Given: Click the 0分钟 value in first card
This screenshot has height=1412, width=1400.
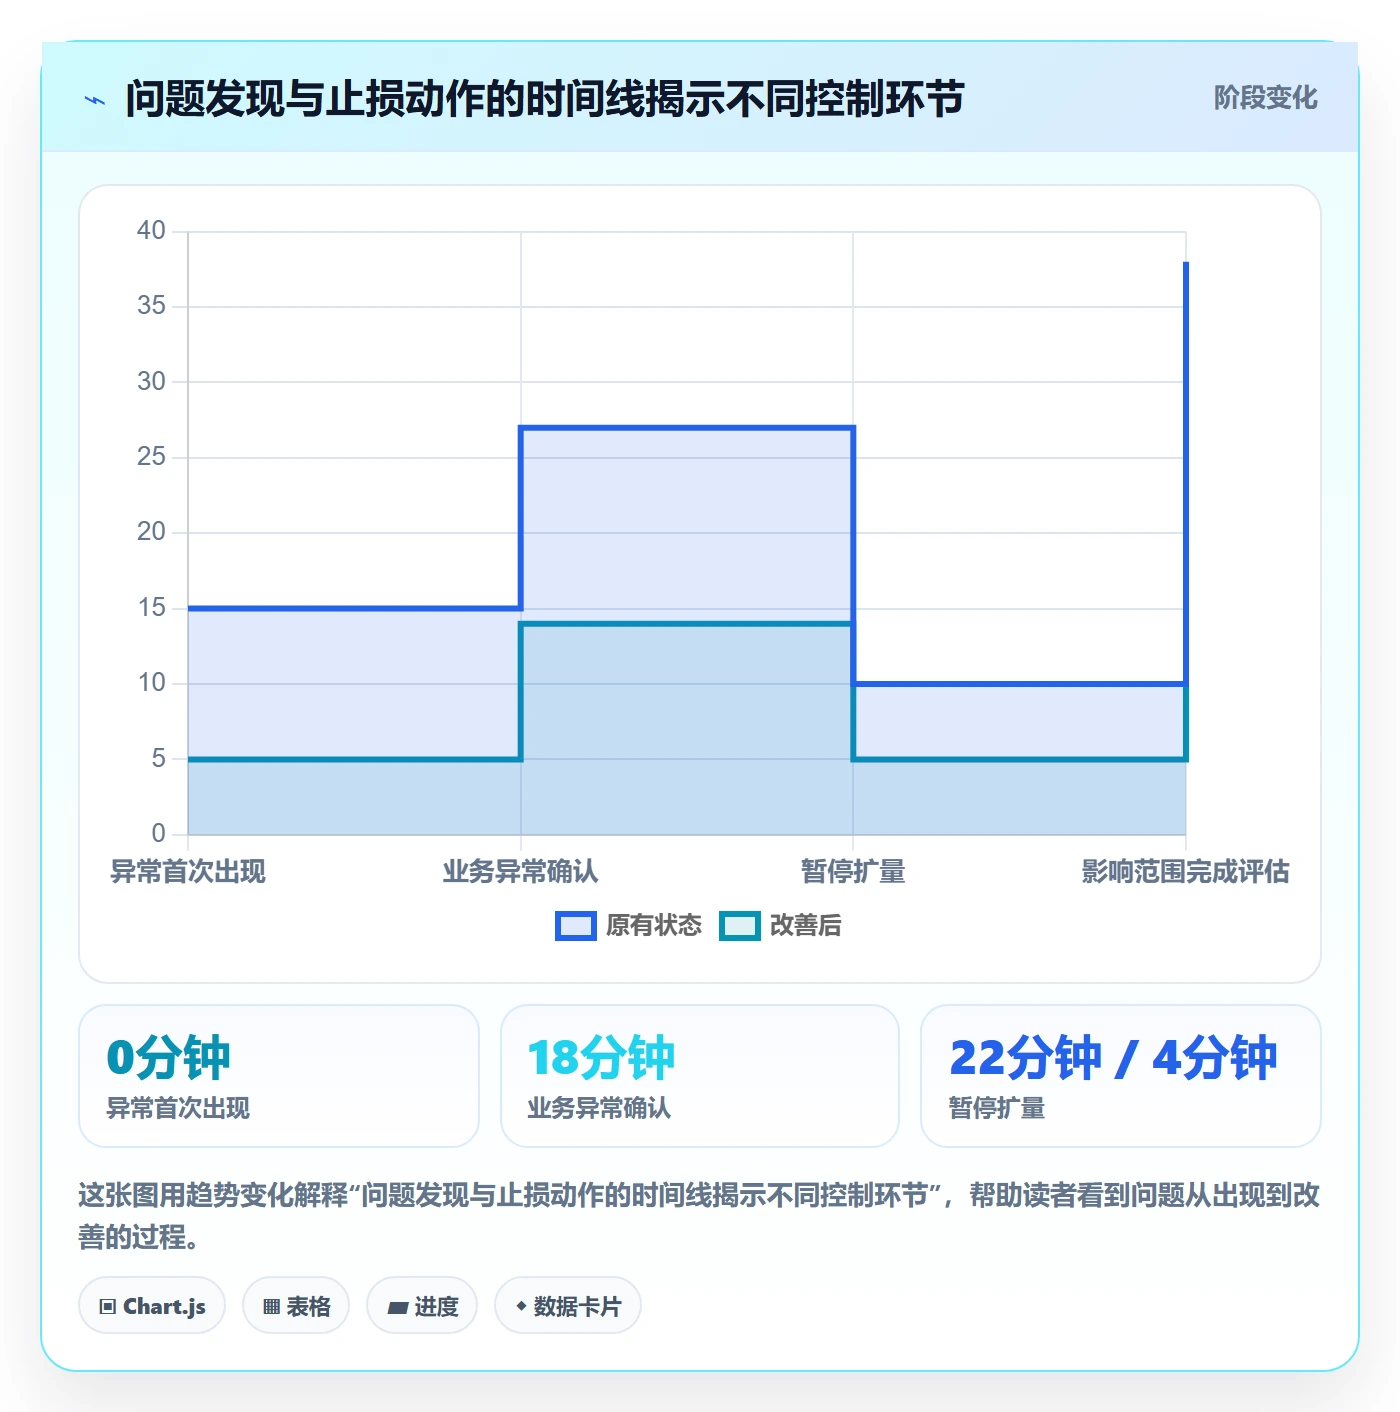Looking at the screenshot, I should coord(168,1058).
